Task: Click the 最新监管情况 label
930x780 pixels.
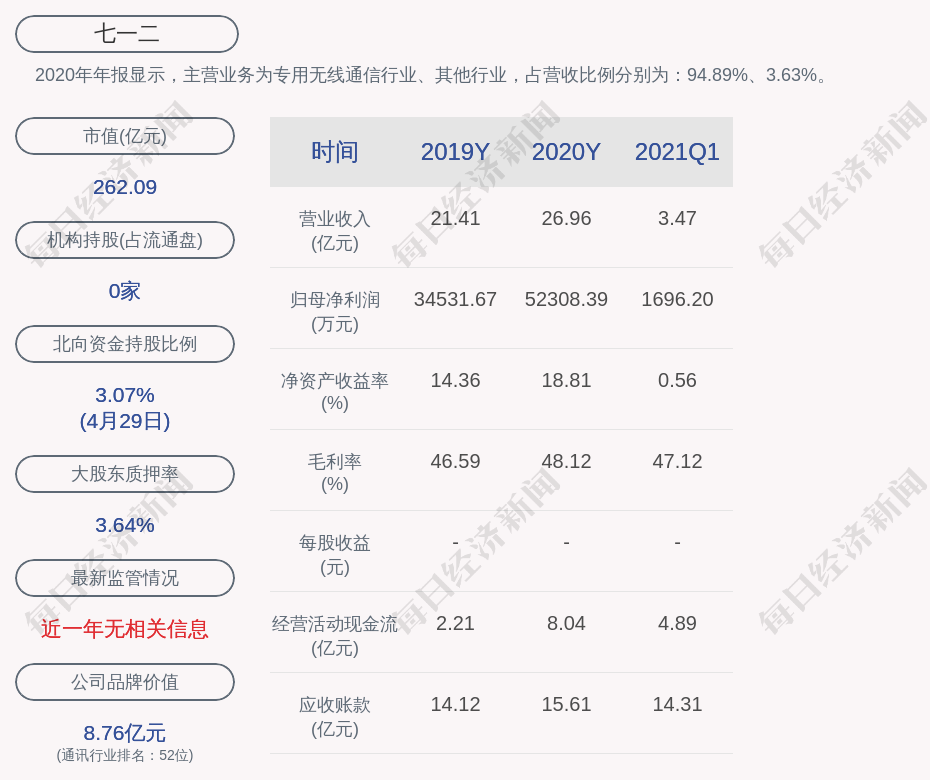Action: click(125, 578)
